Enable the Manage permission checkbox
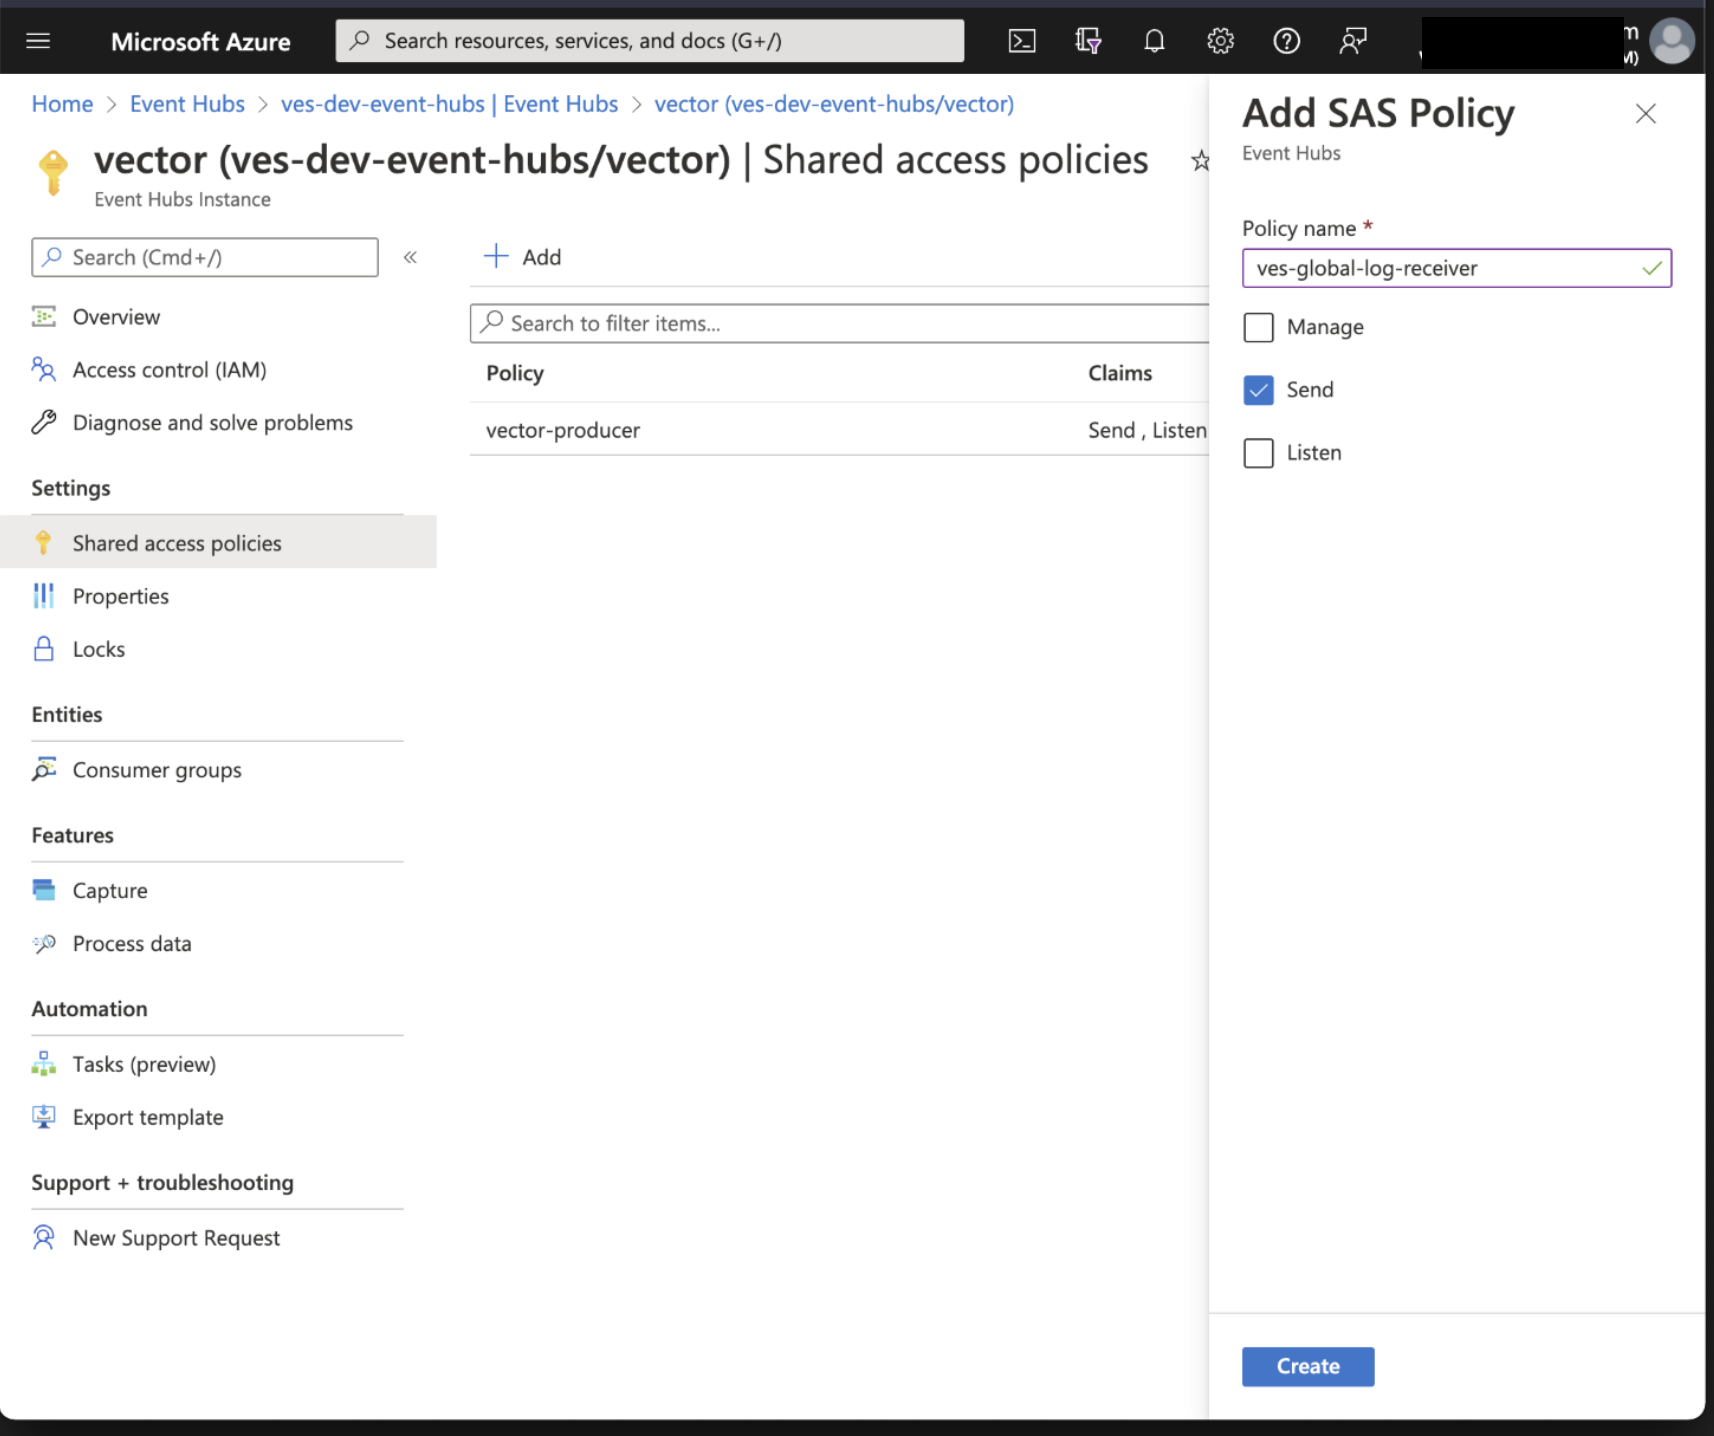This screenshot has width=1714, height=1436. [x=1259, y=327]
